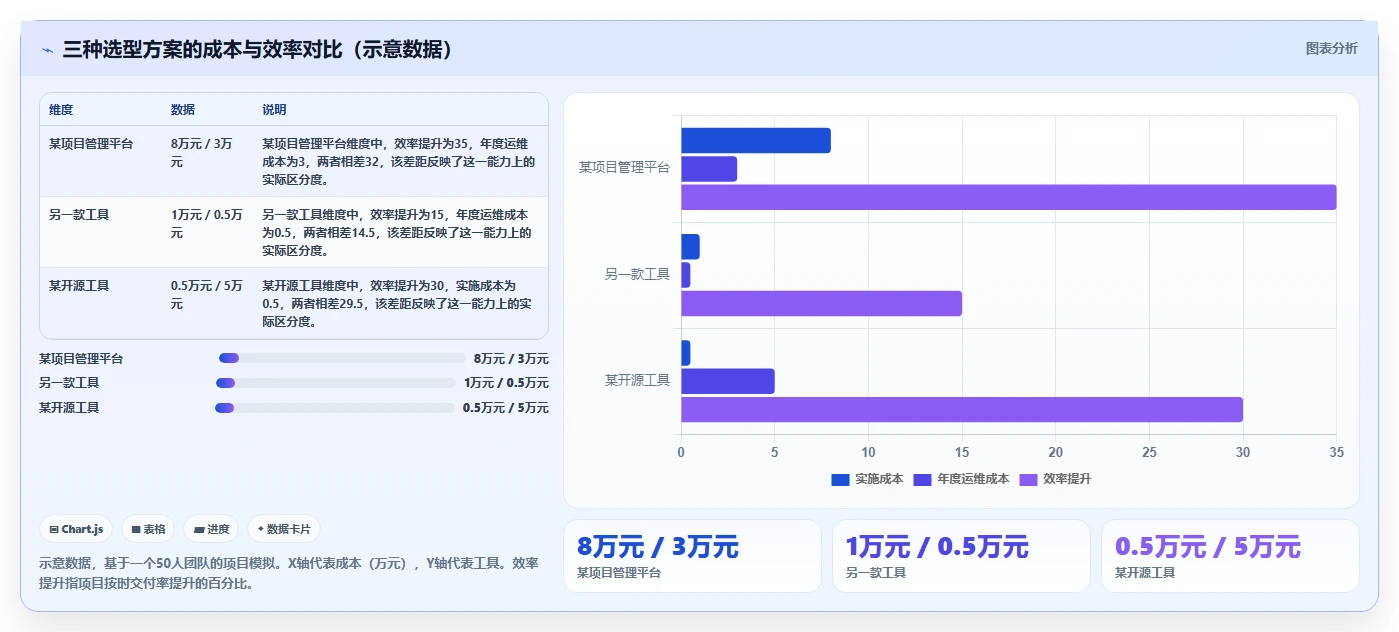Click 另一款工具's 效率提升 bar at 15

821,303
